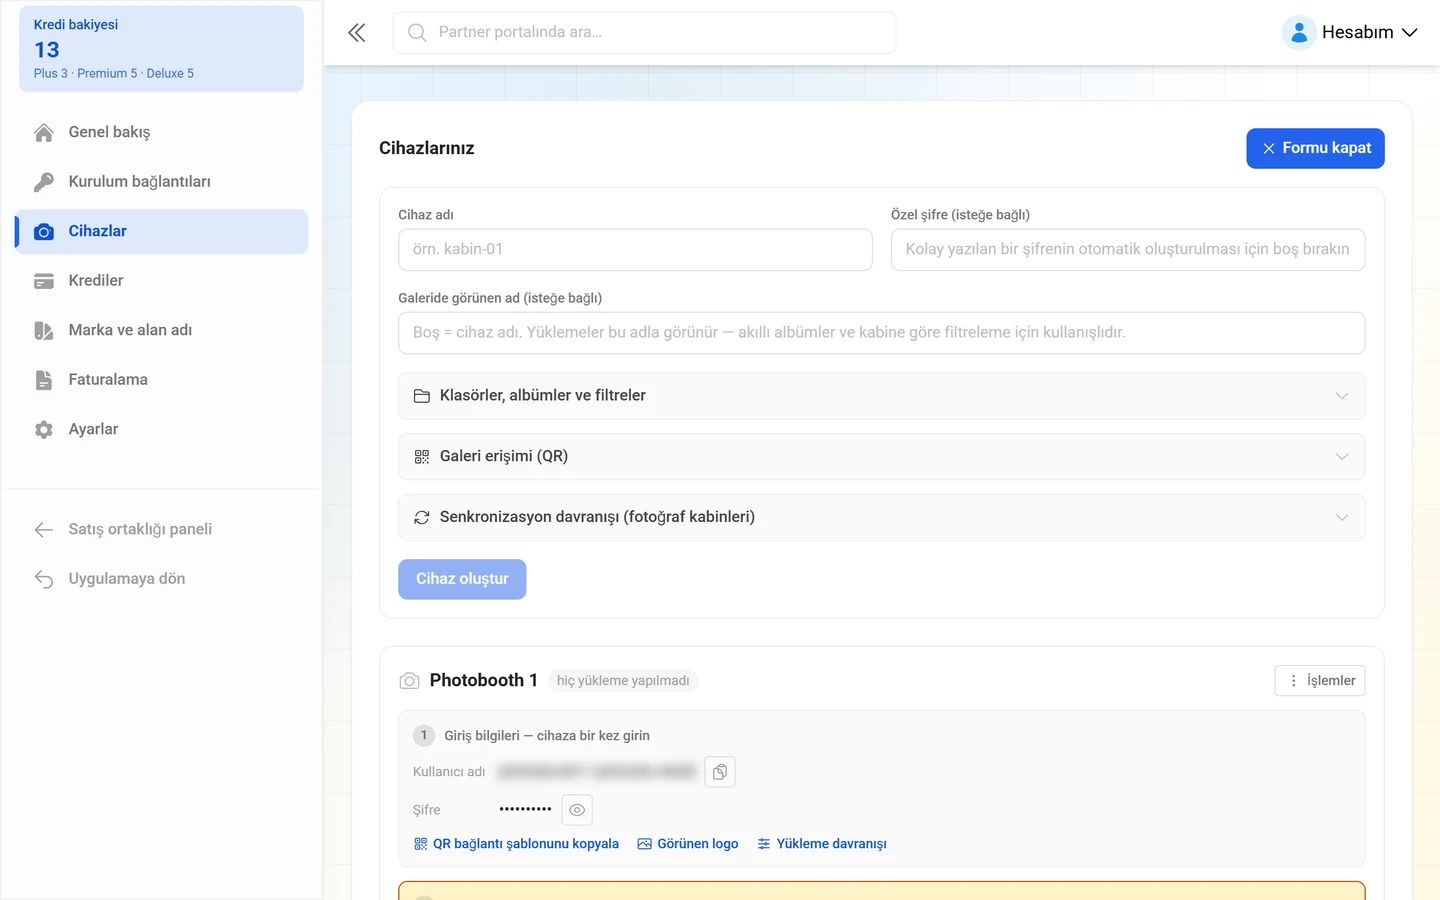Open the Yükleme davranışı link
Screen dimensions: 1440x900
pyautogui.click(x=822, y=844)
